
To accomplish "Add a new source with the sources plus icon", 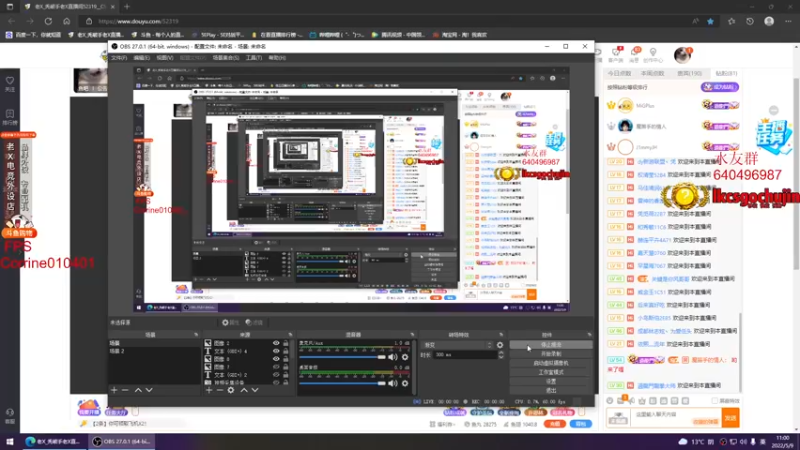I will coord(209,390).
